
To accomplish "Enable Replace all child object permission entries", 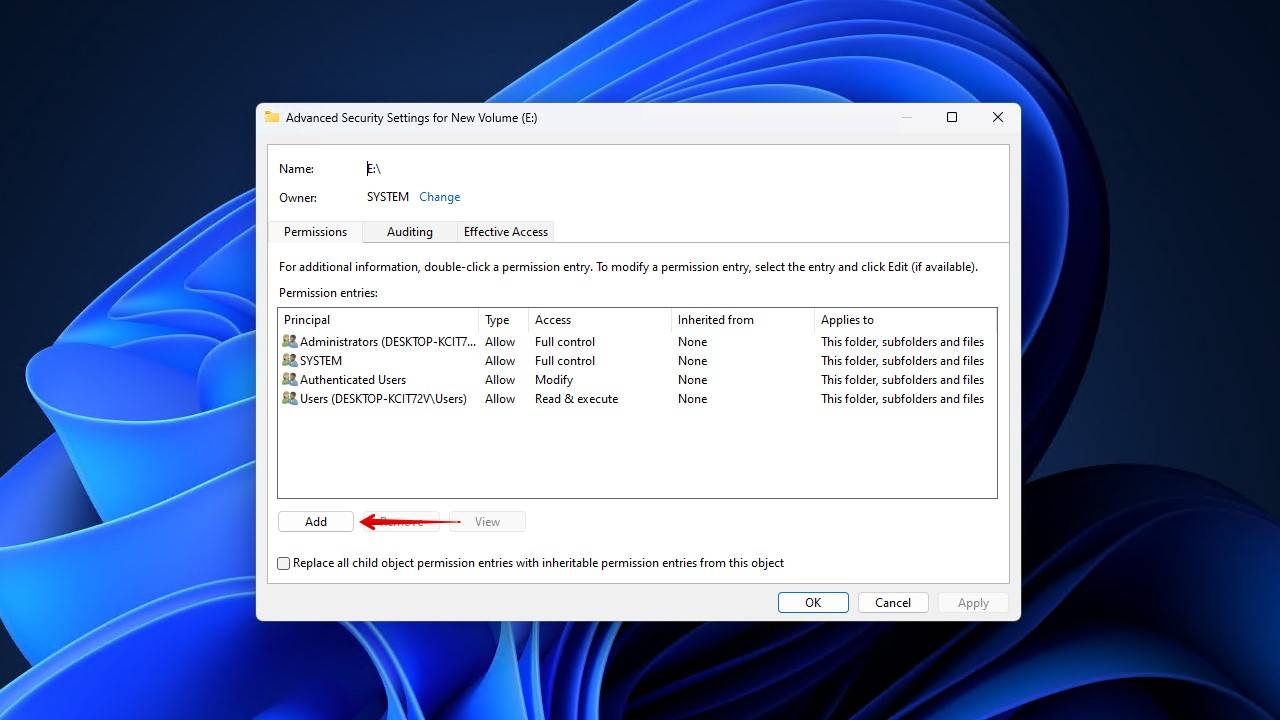I will (x=284, y=564).
